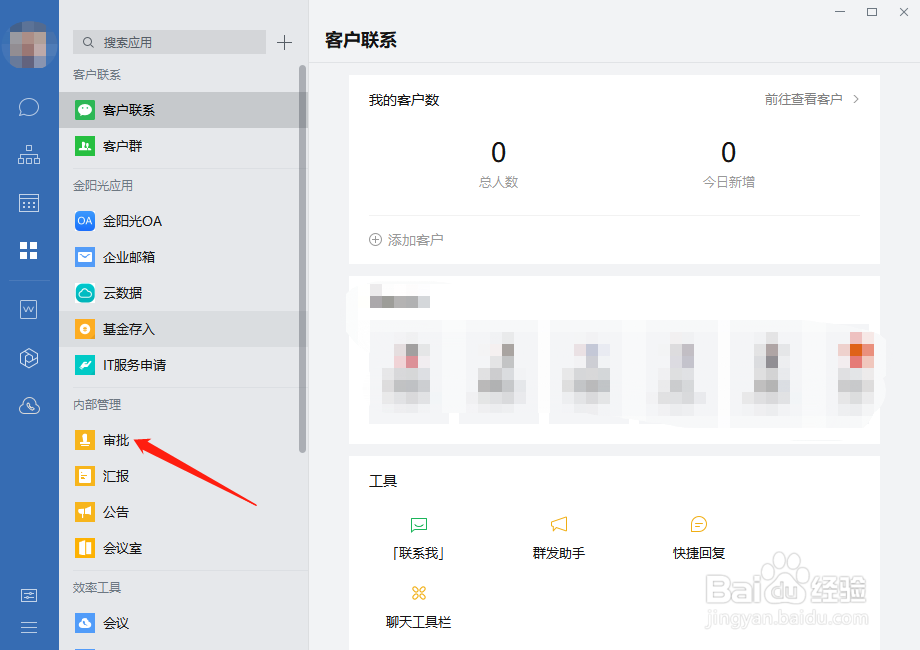Viewport: 920px width, 650px height.
Task: Open the 快捷回复 quick reply icon
Action: tap(698, 523)
